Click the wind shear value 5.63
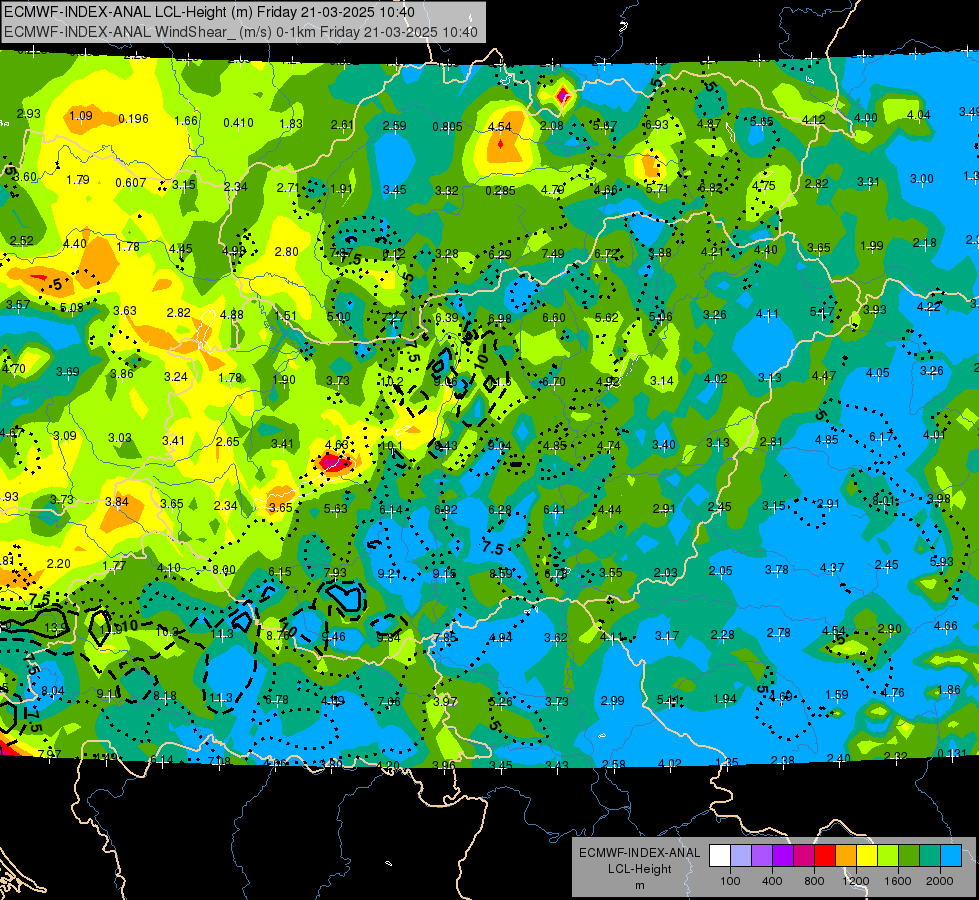This screenshot has width=979, height=900. click(x=336, y=508)
